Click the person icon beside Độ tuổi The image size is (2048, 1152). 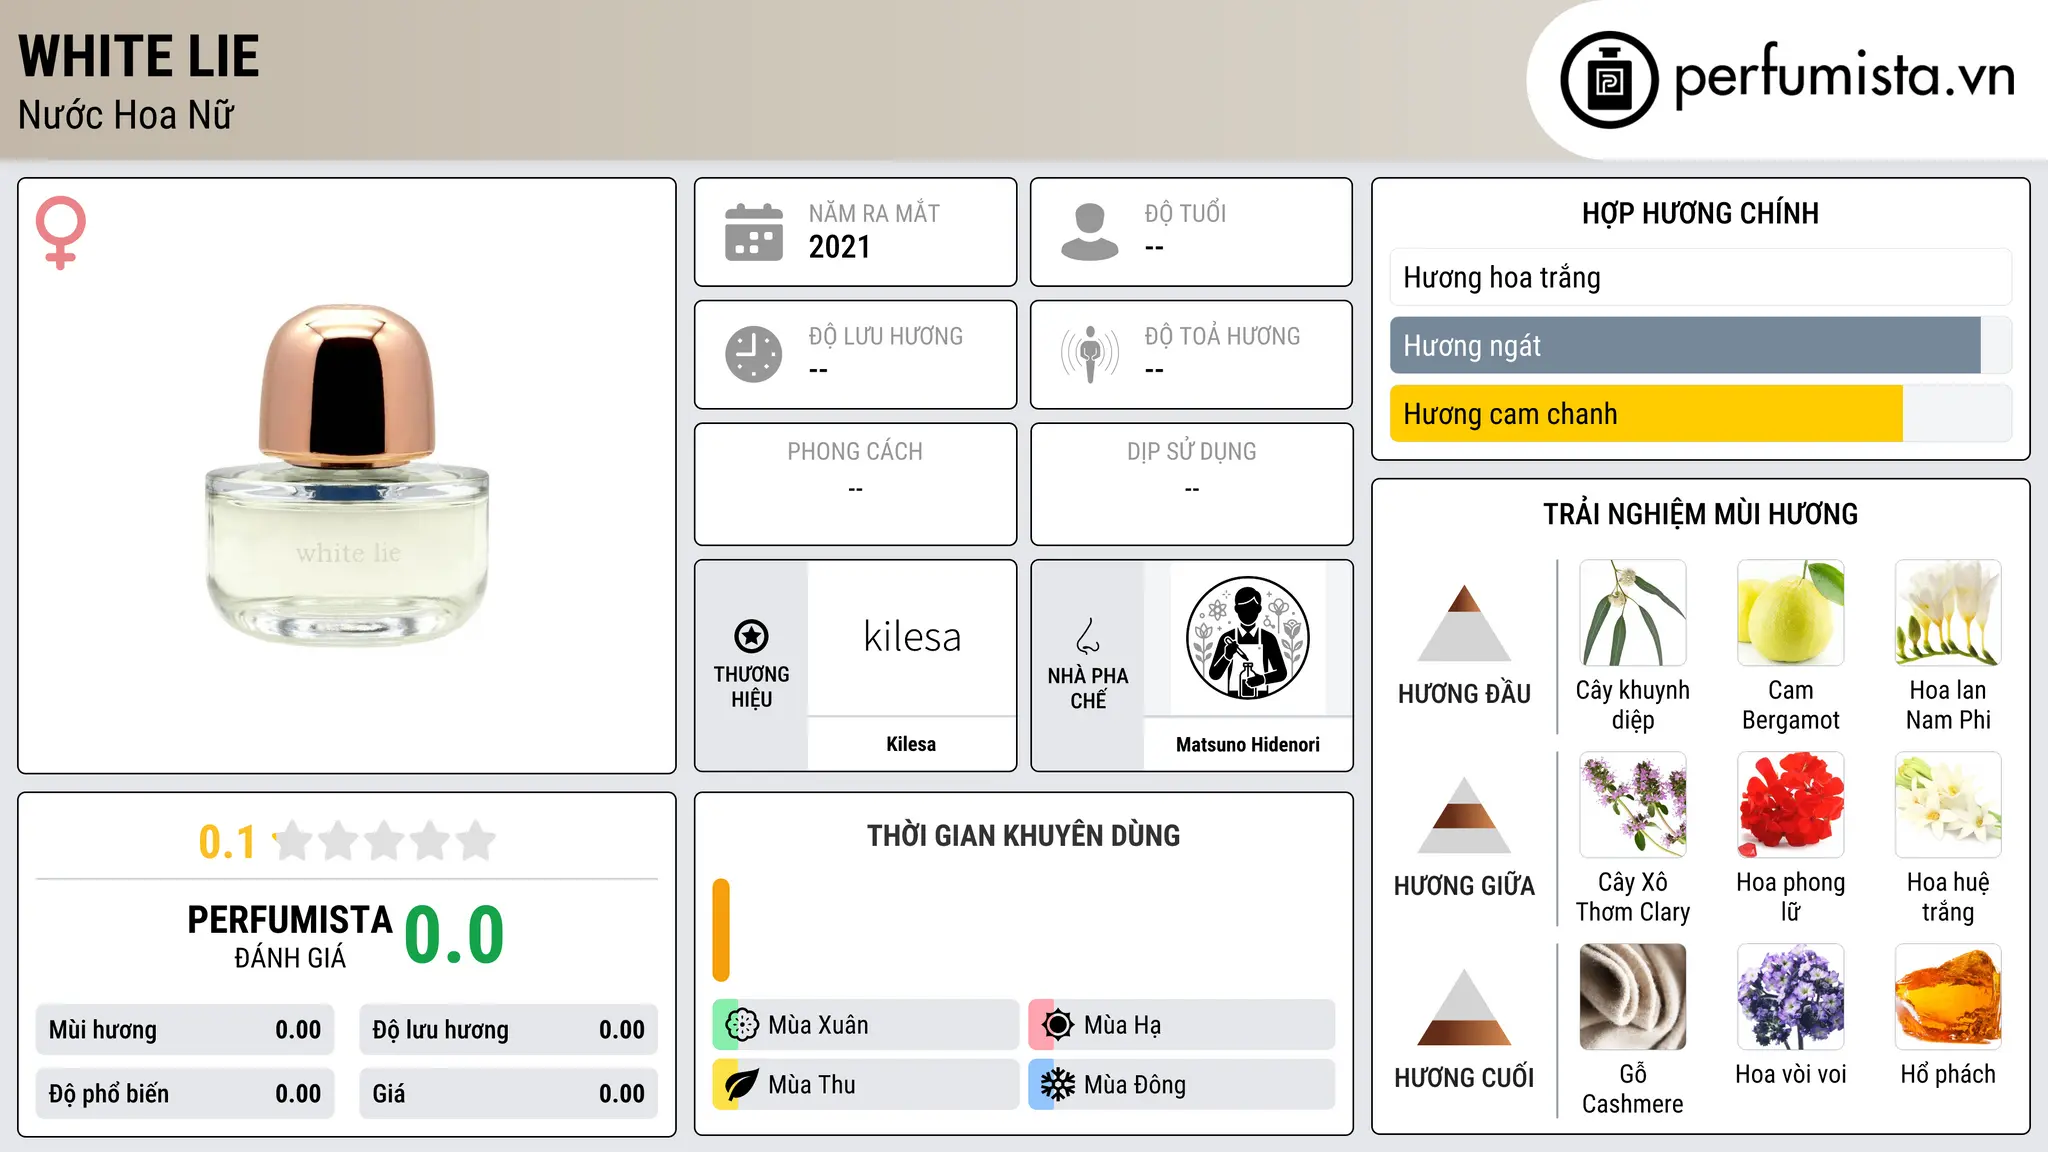[1089, 232]
